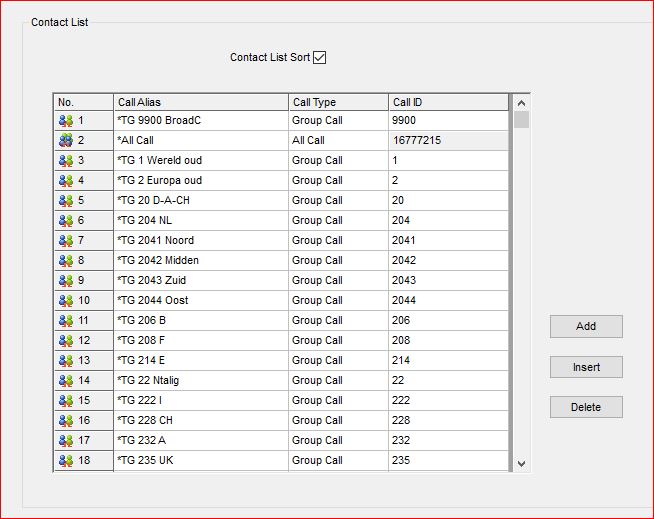Viewport: 654px width, 519px height.
Task: Click the group icon in row 16
Action: pyautogui.click(x=66, y=421)
